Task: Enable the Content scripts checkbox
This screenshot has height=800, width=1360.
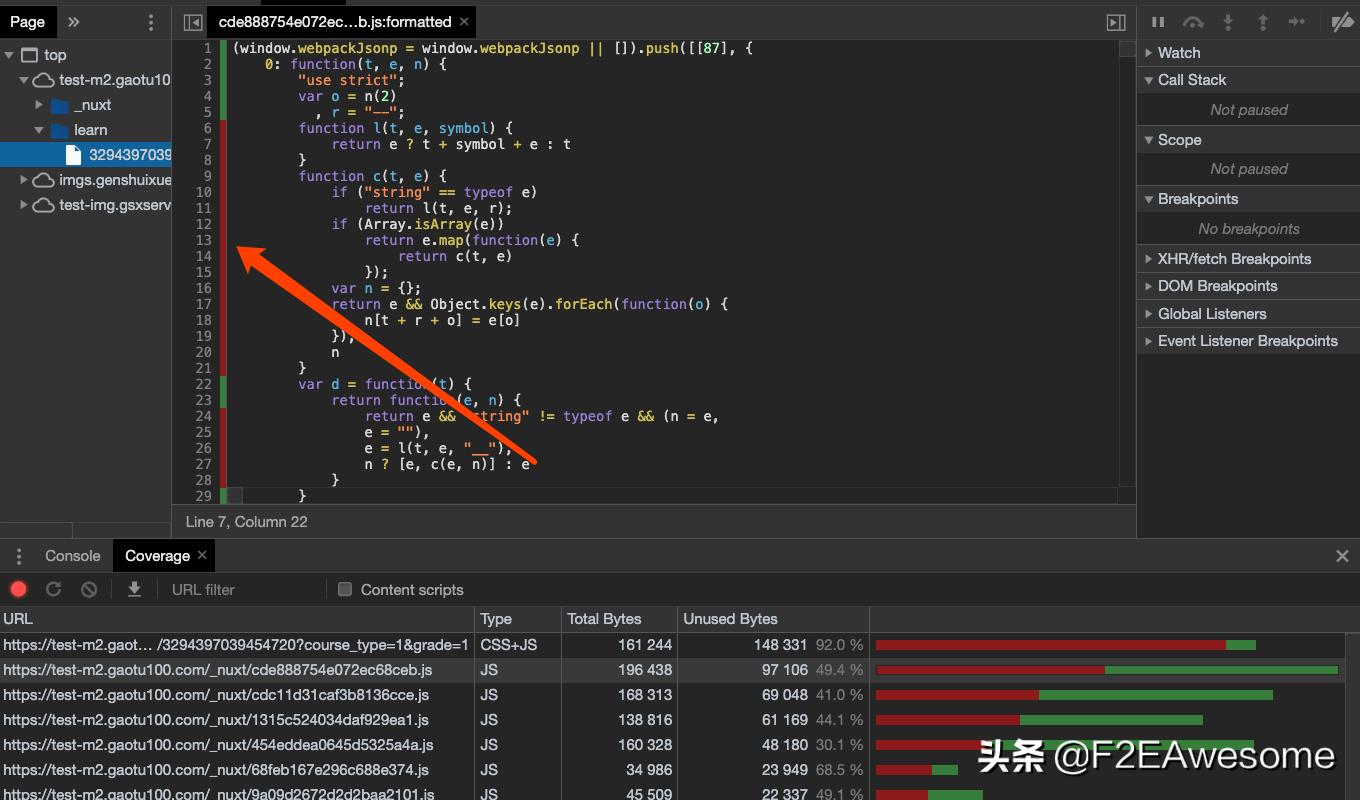Action: 345,590
